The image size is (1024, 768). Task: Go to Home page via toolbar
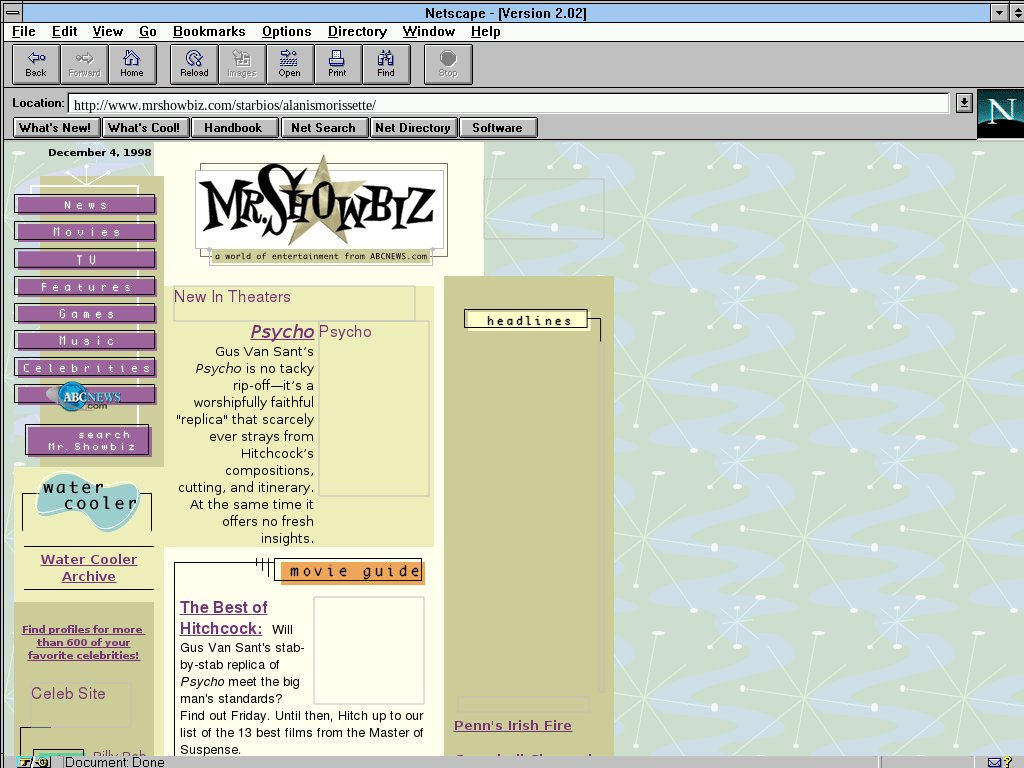pyautogui.click(x=132, y=64)
